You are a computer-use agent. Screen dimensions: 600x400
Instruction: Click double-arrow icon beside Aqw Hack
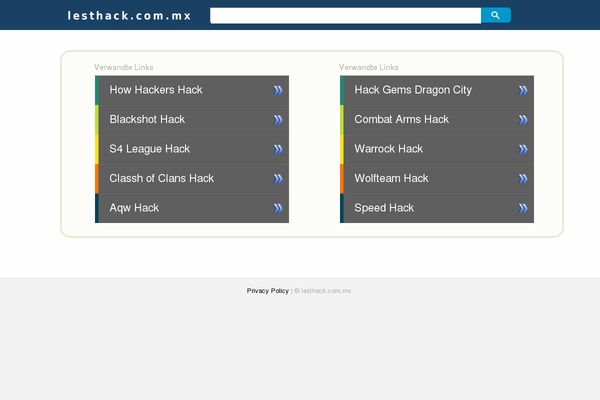click(x=278, y=208)
